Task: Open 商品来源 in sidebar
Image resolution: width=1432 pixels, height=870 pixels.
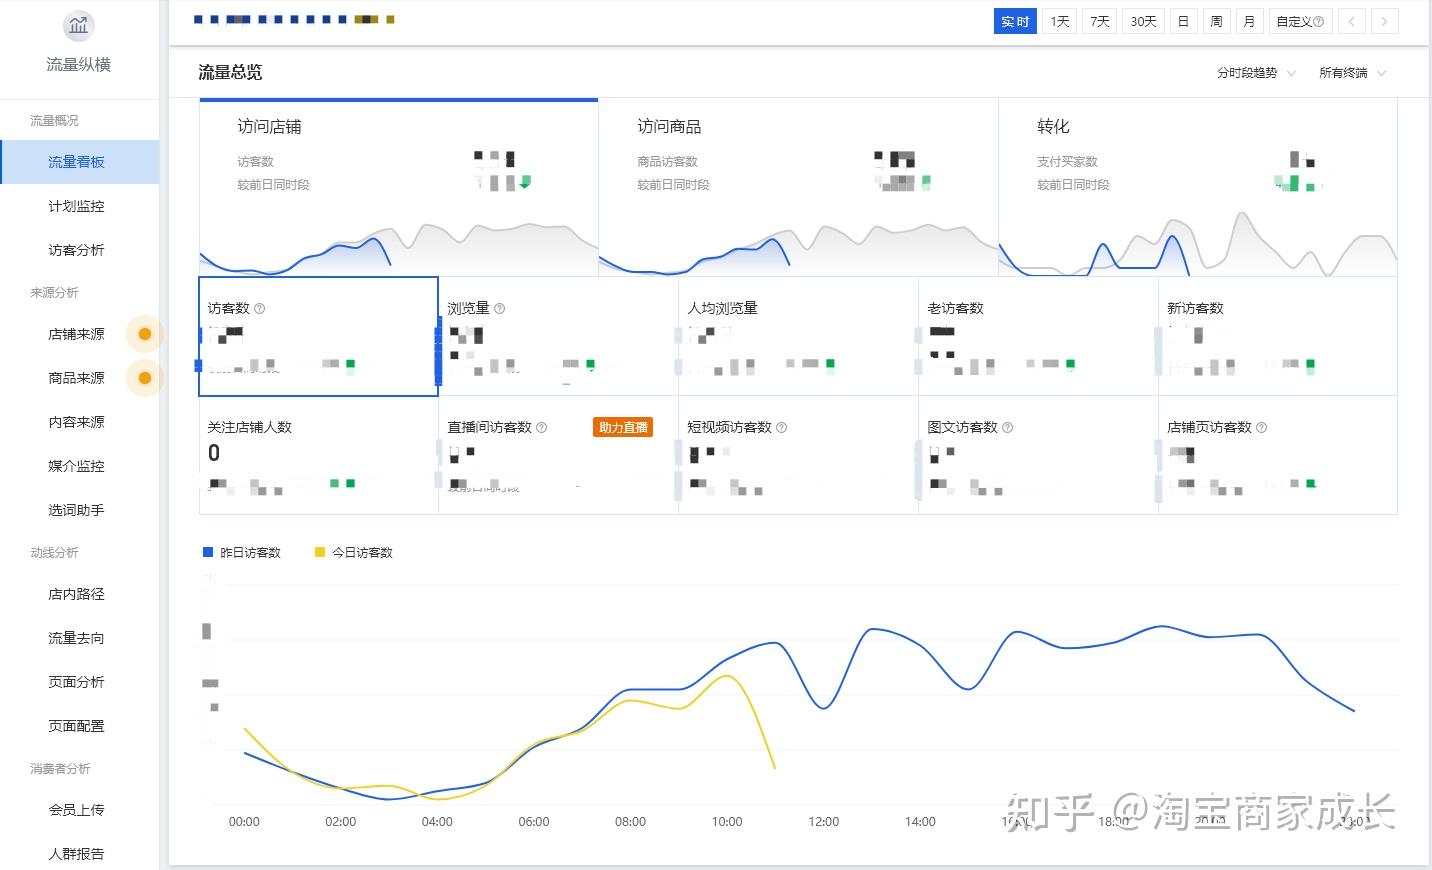Action: click(x=76, y=378)
